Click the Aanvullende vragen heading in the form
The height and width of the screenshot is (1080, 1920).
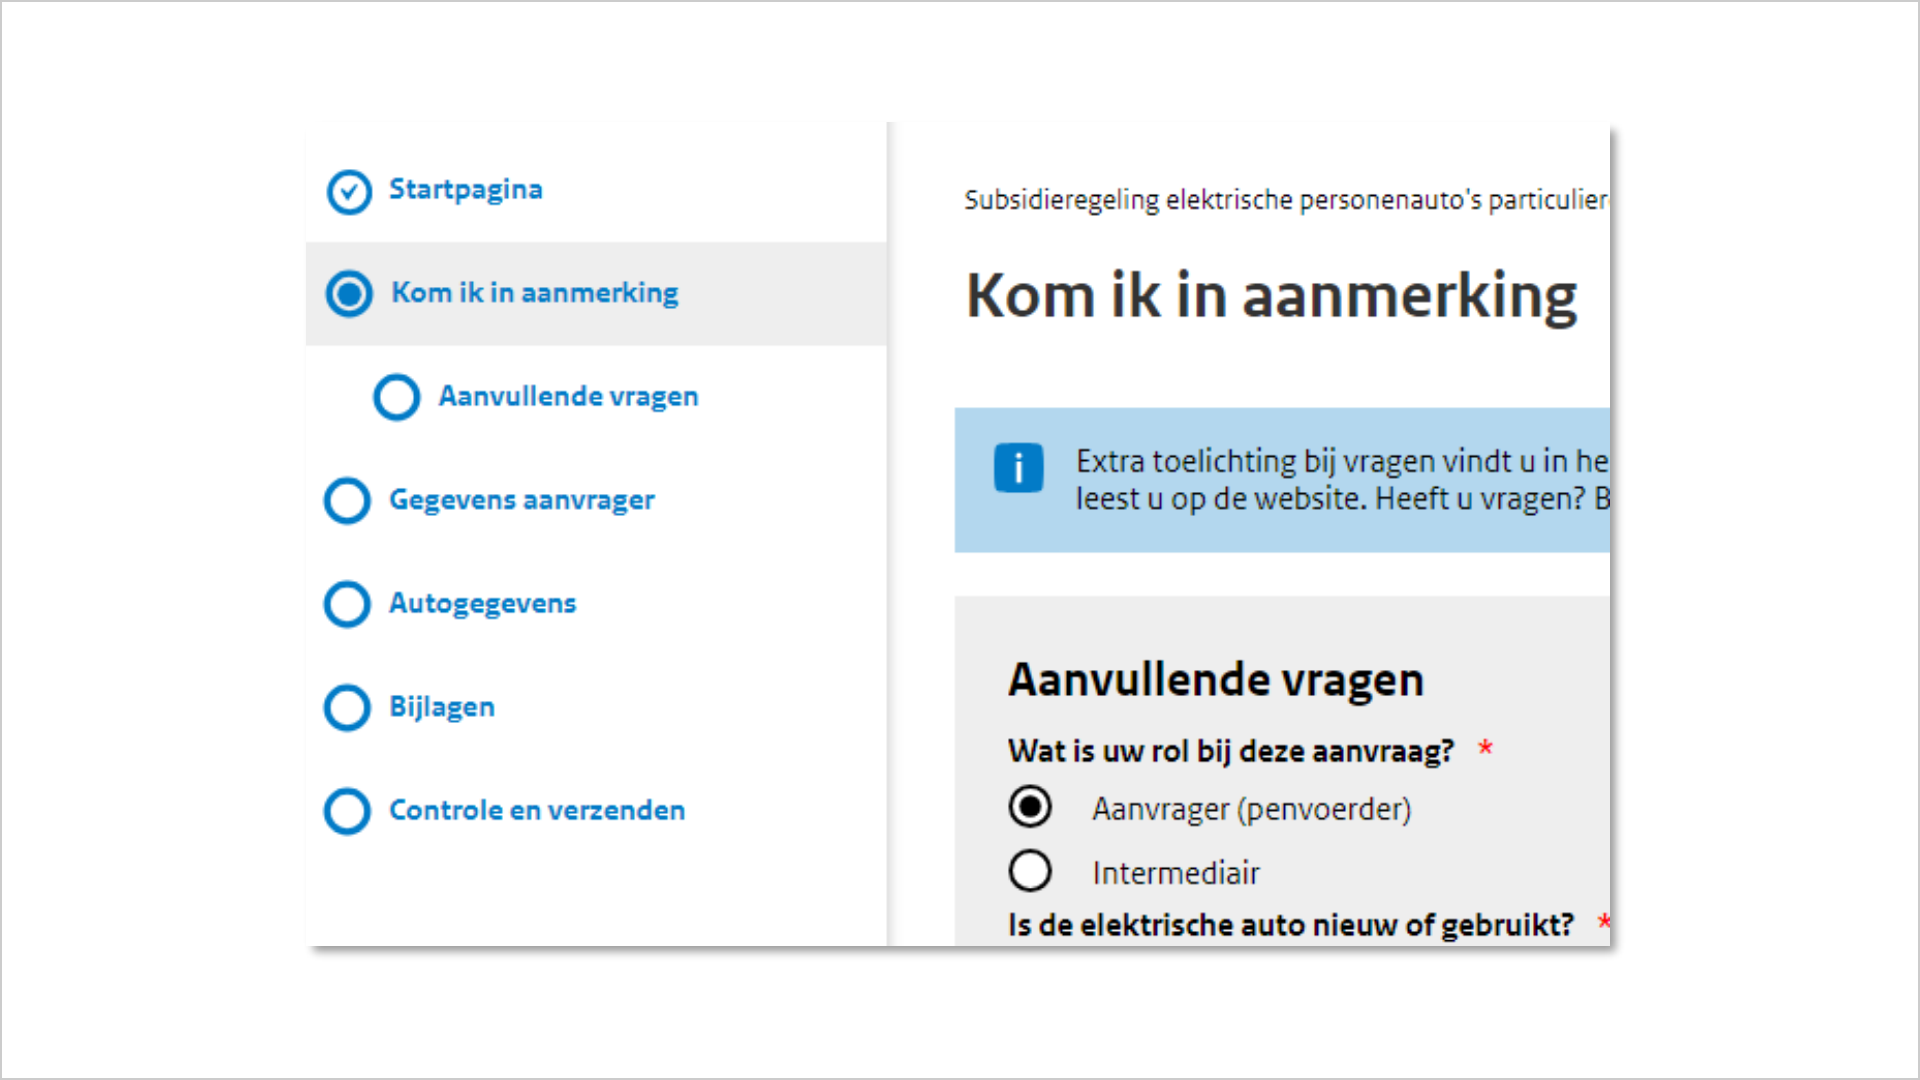click(x=1216, y=679)
